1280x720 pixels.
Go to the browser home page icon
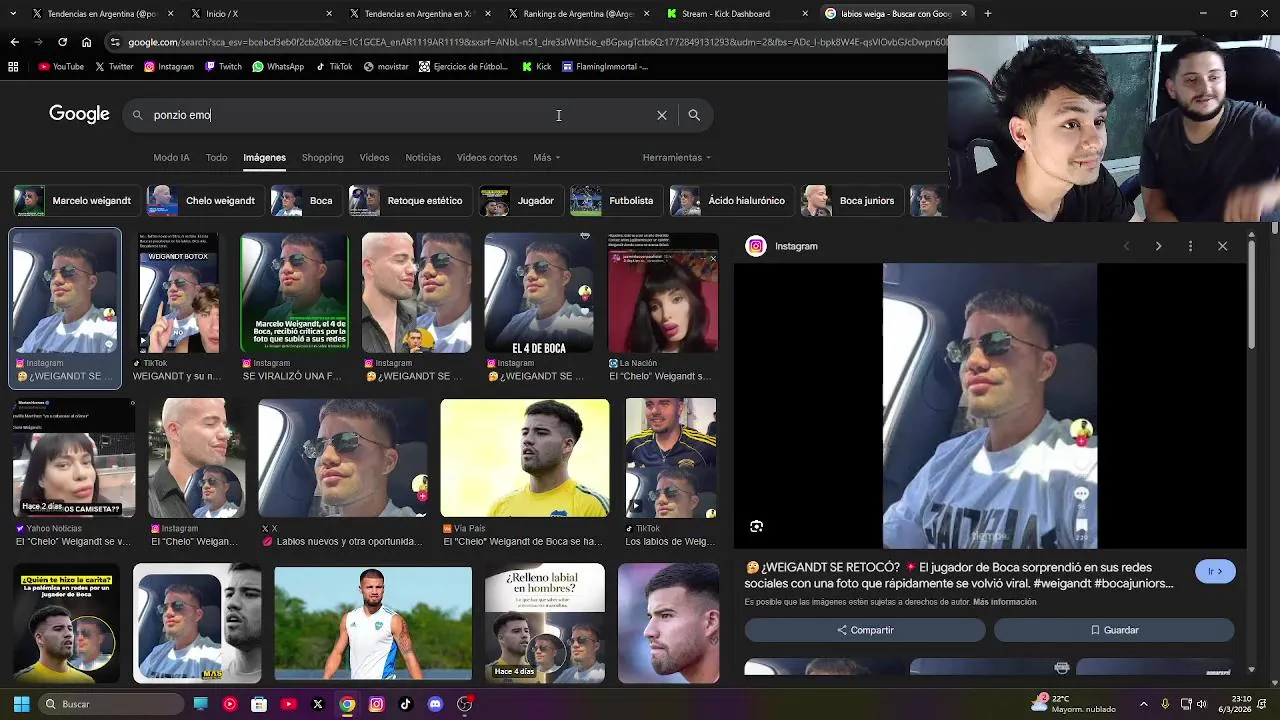[x=86, y=42]
